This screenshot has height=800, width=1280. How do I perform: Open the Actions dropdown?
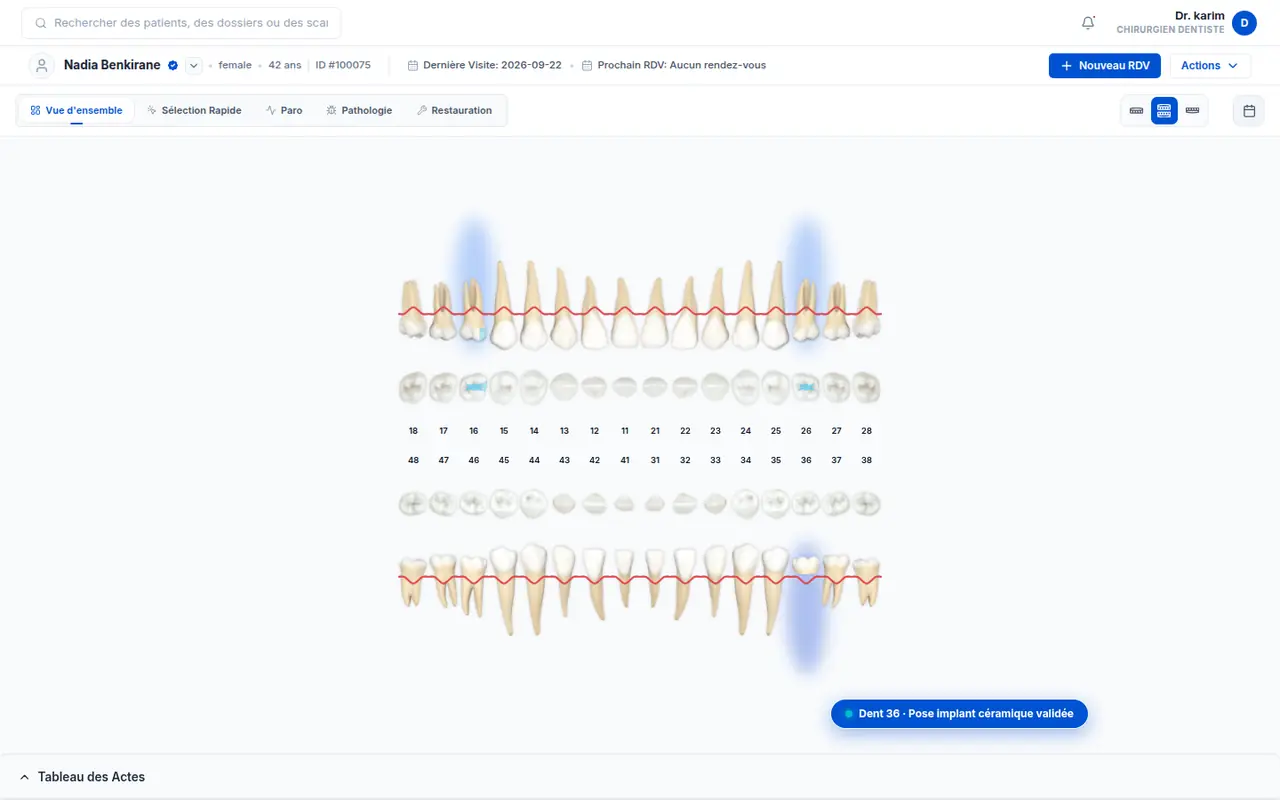(x=1210, y=66)
